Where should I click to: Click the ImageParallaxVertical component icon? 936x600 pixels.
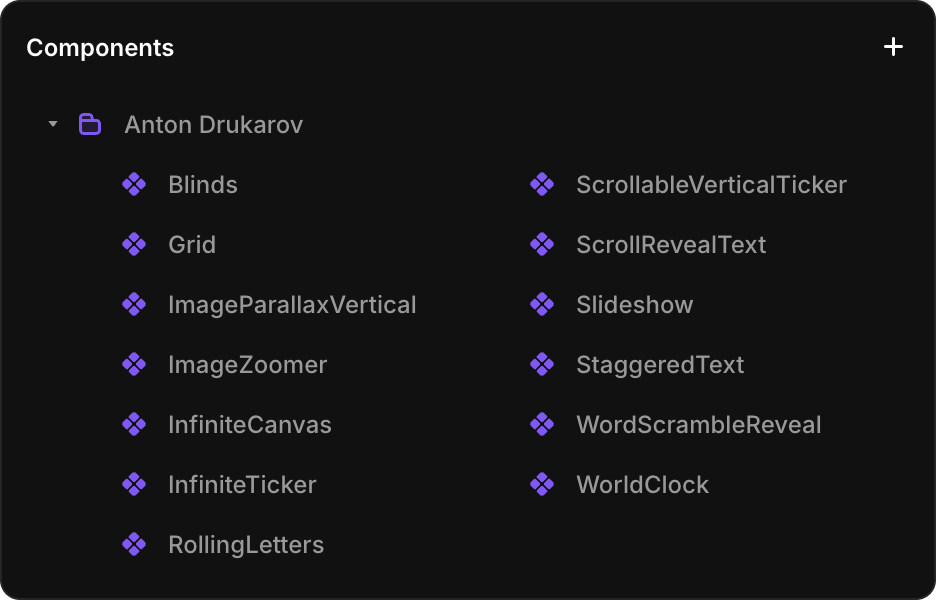point(134,305)
